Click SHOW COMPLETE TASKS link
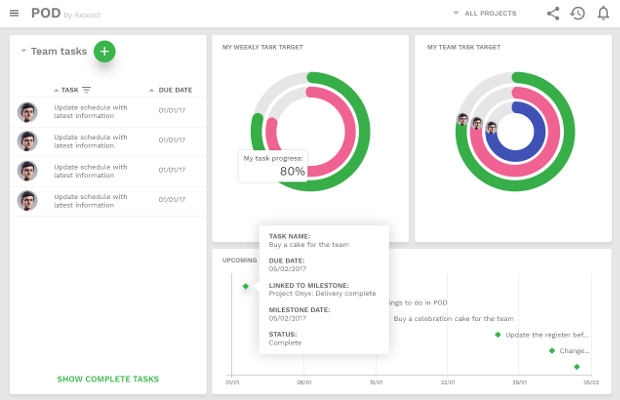The width and height of the screenshot is (620, 400). 108,379
